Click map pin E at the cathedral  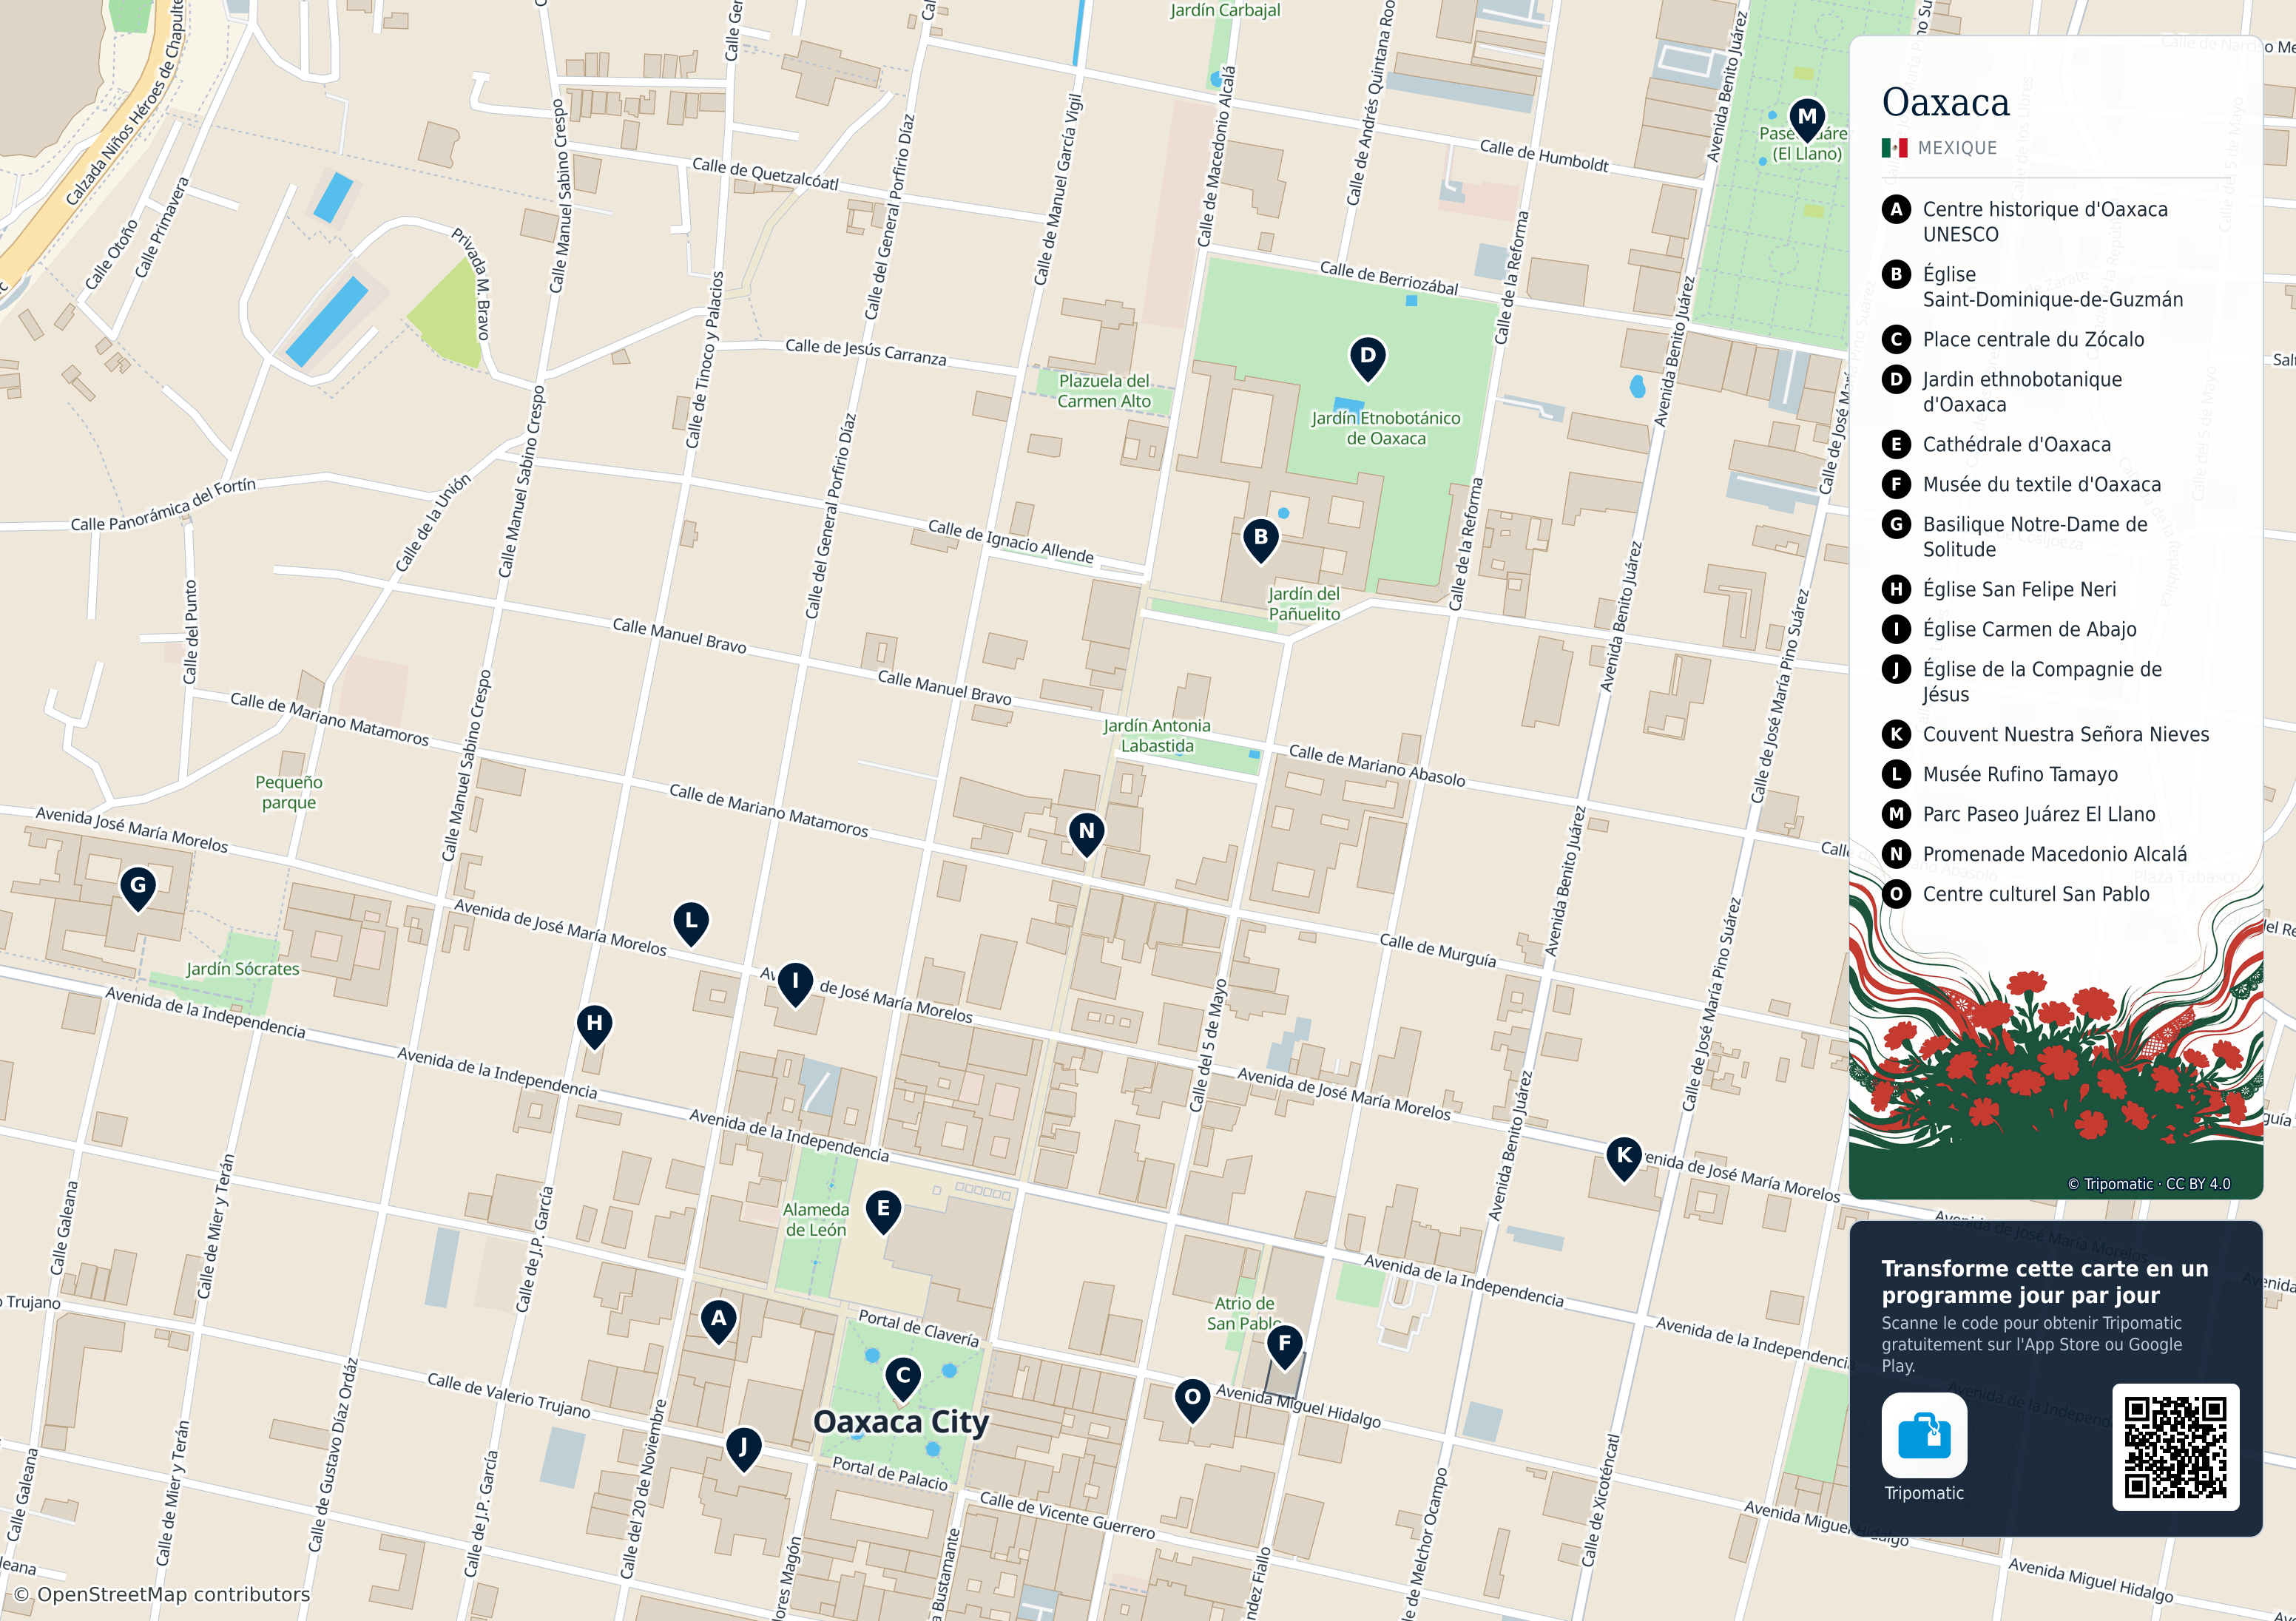883,1211
